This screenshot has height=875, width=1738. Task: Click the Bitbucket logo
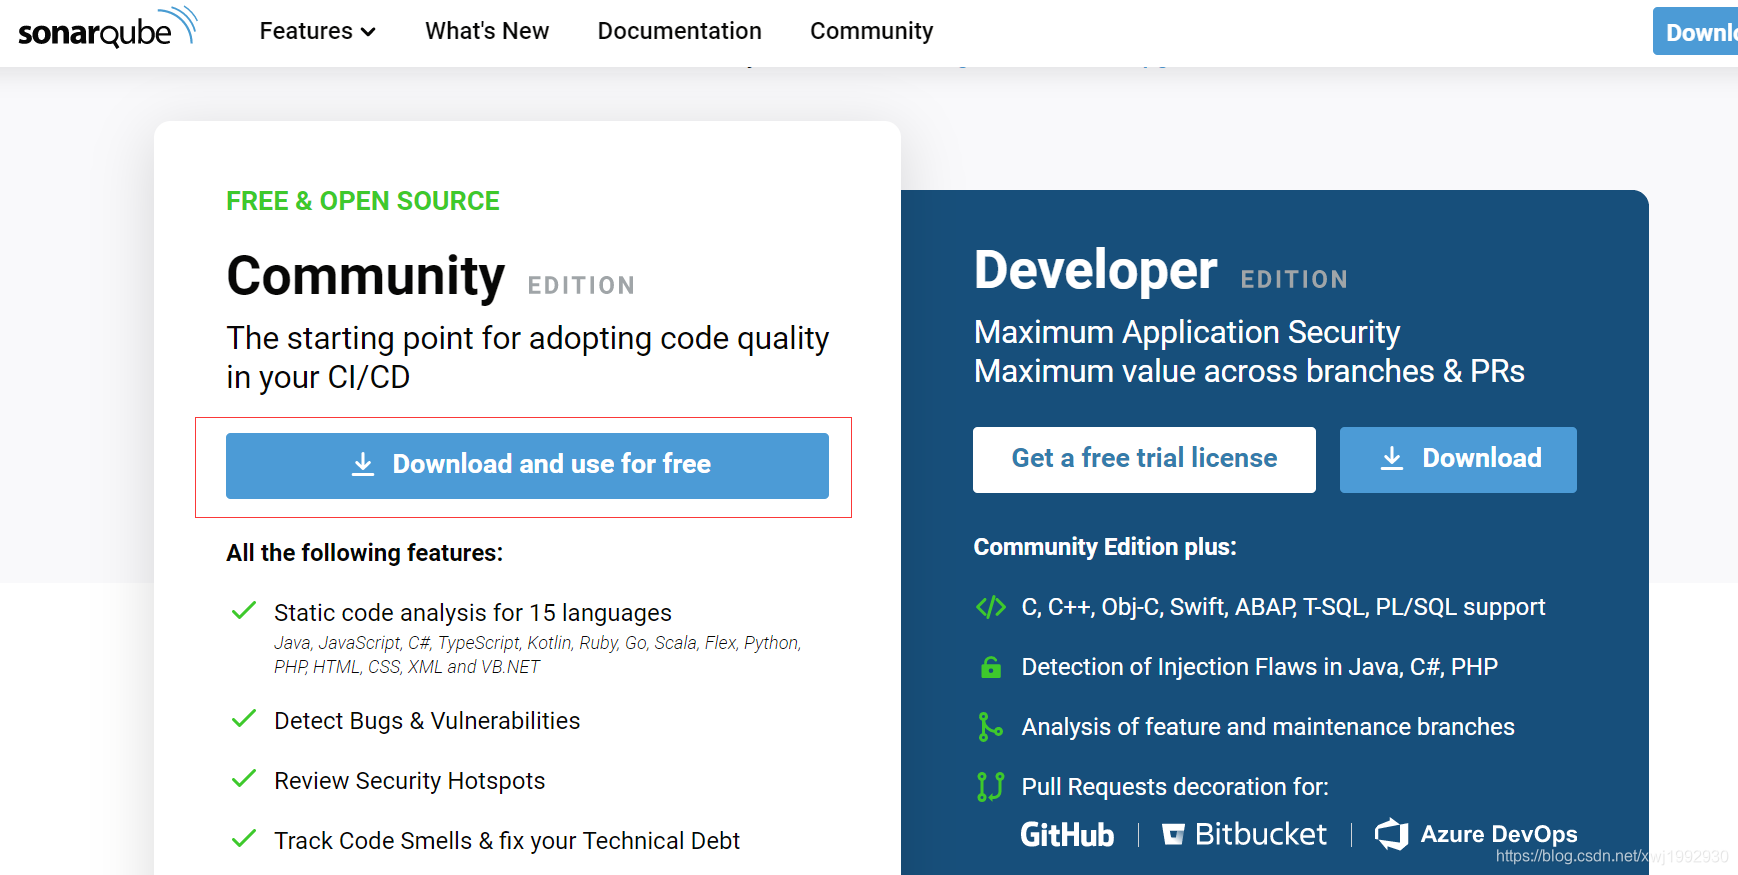pos(1245,834)
